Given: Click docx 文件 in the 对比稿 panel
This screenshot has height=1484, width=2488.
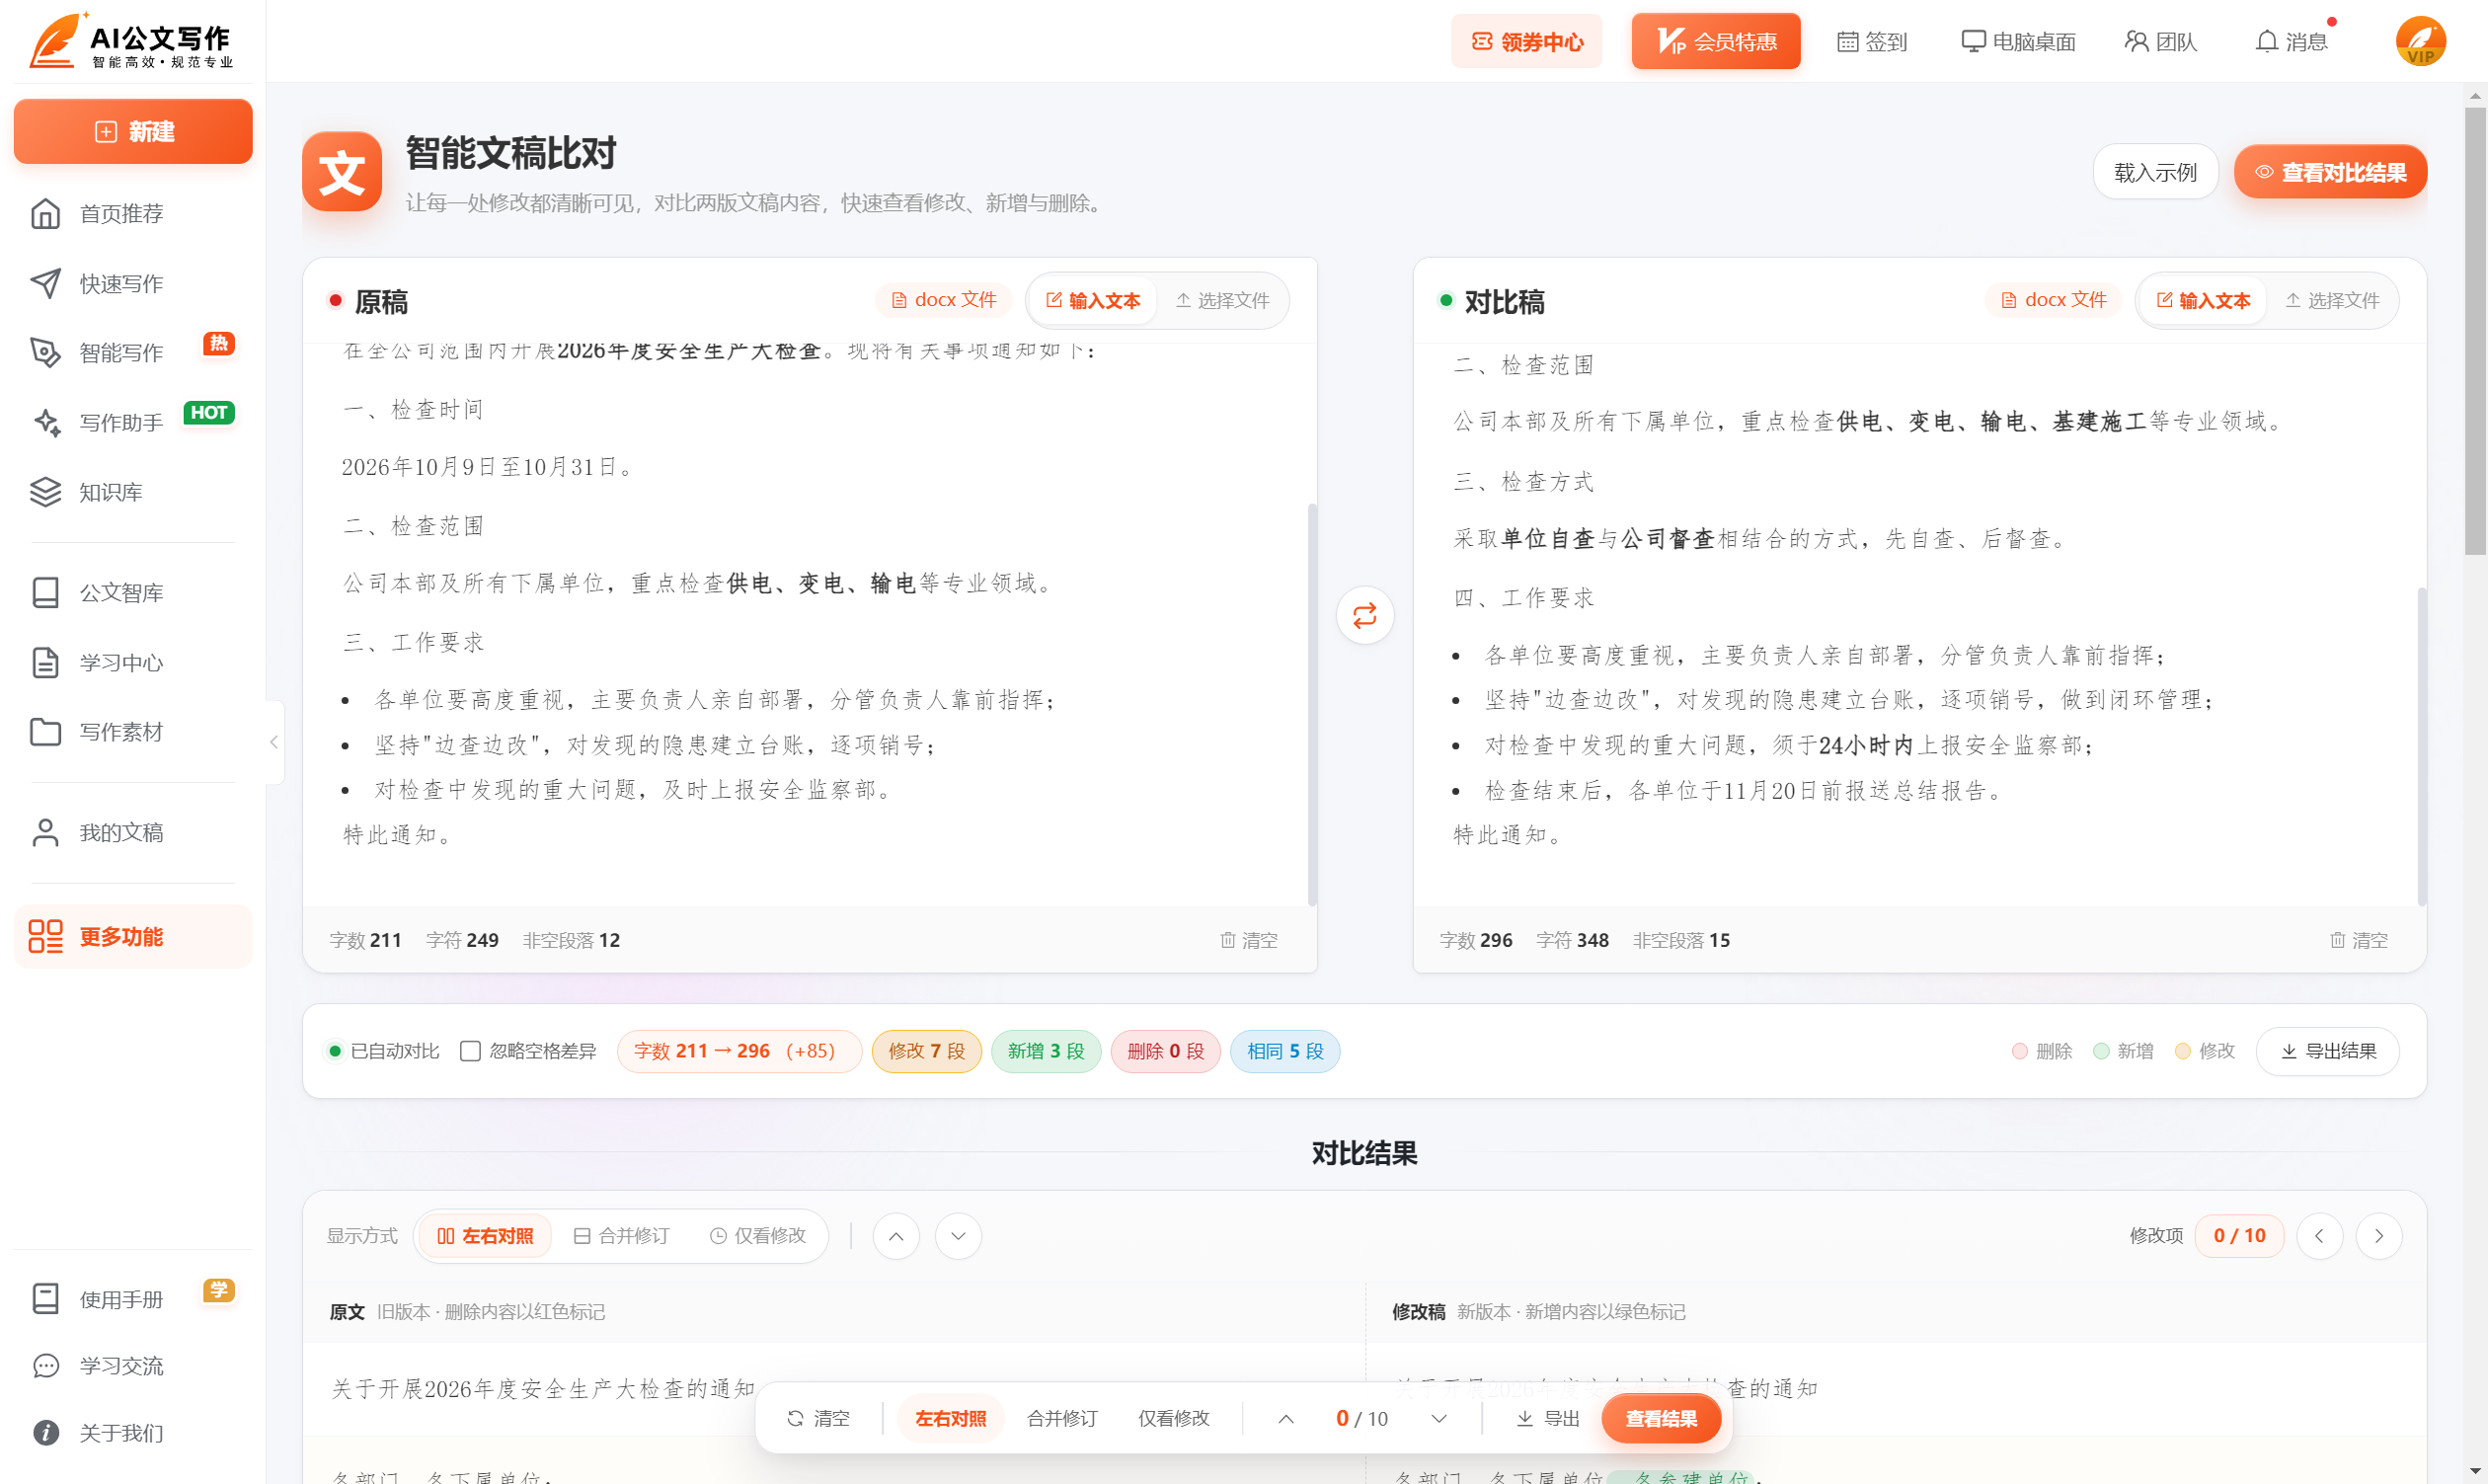Looking at the screenshot, I should 2053,300.
